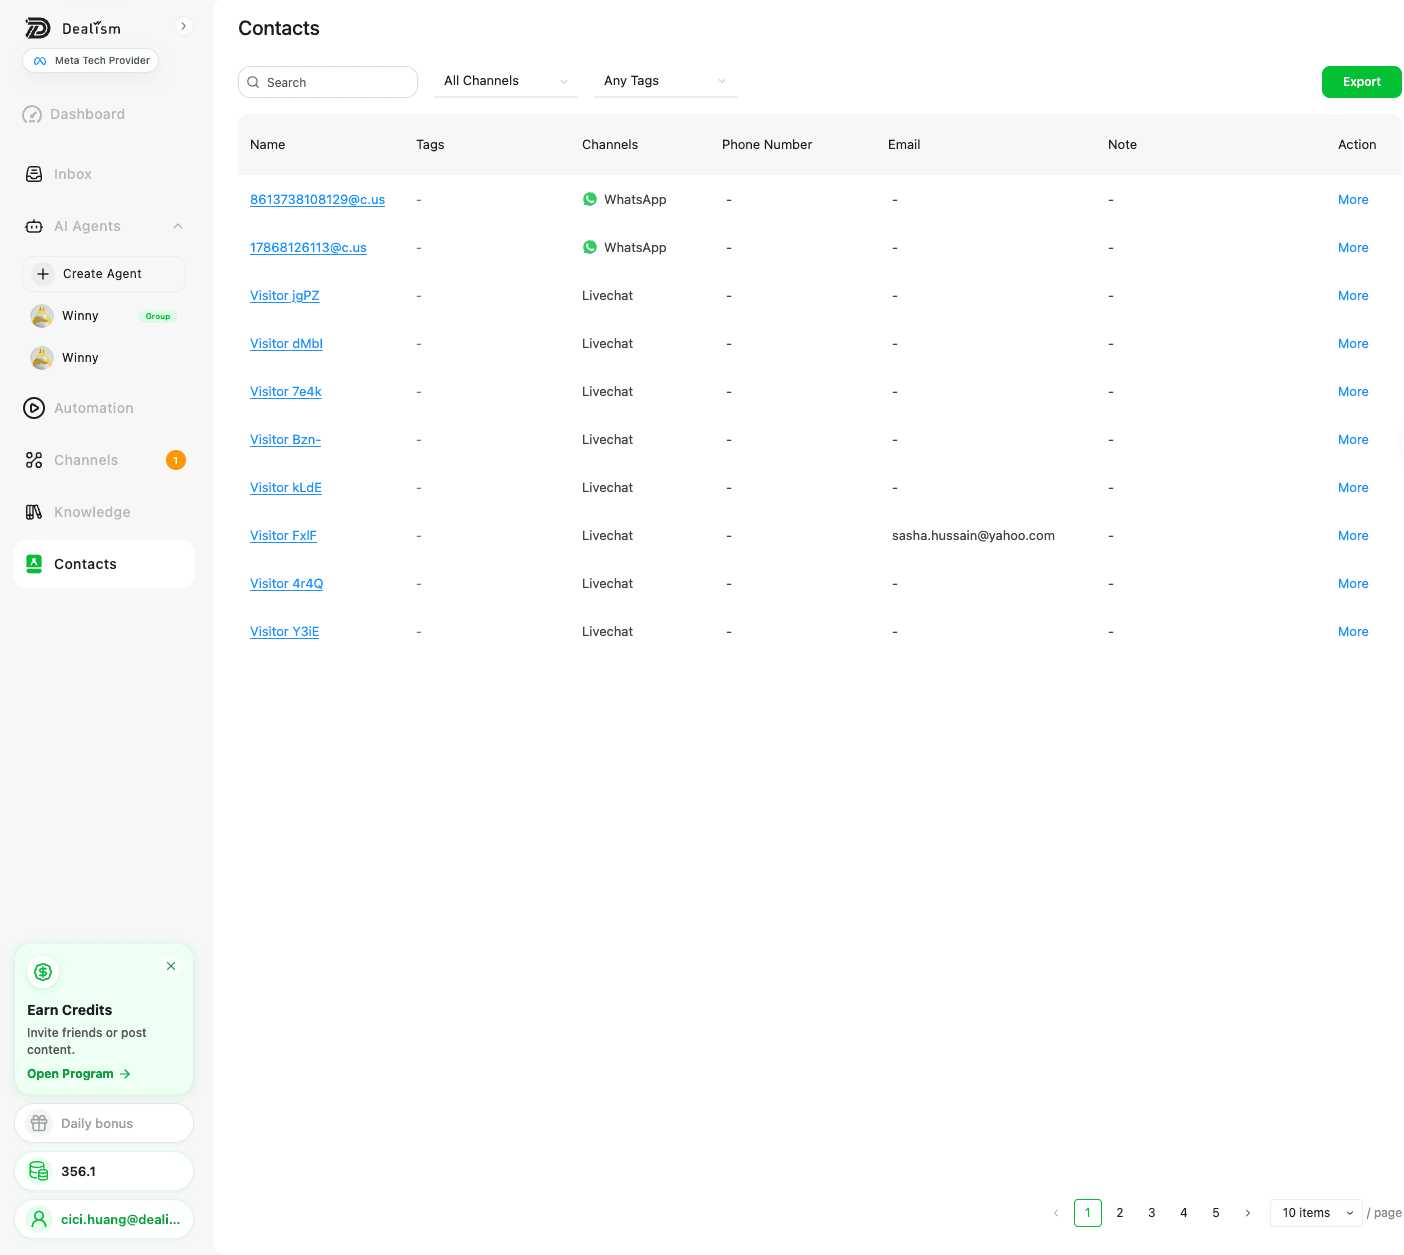
Task: Open the 10 items per page dropdown
Action: pos(1316,1213)
